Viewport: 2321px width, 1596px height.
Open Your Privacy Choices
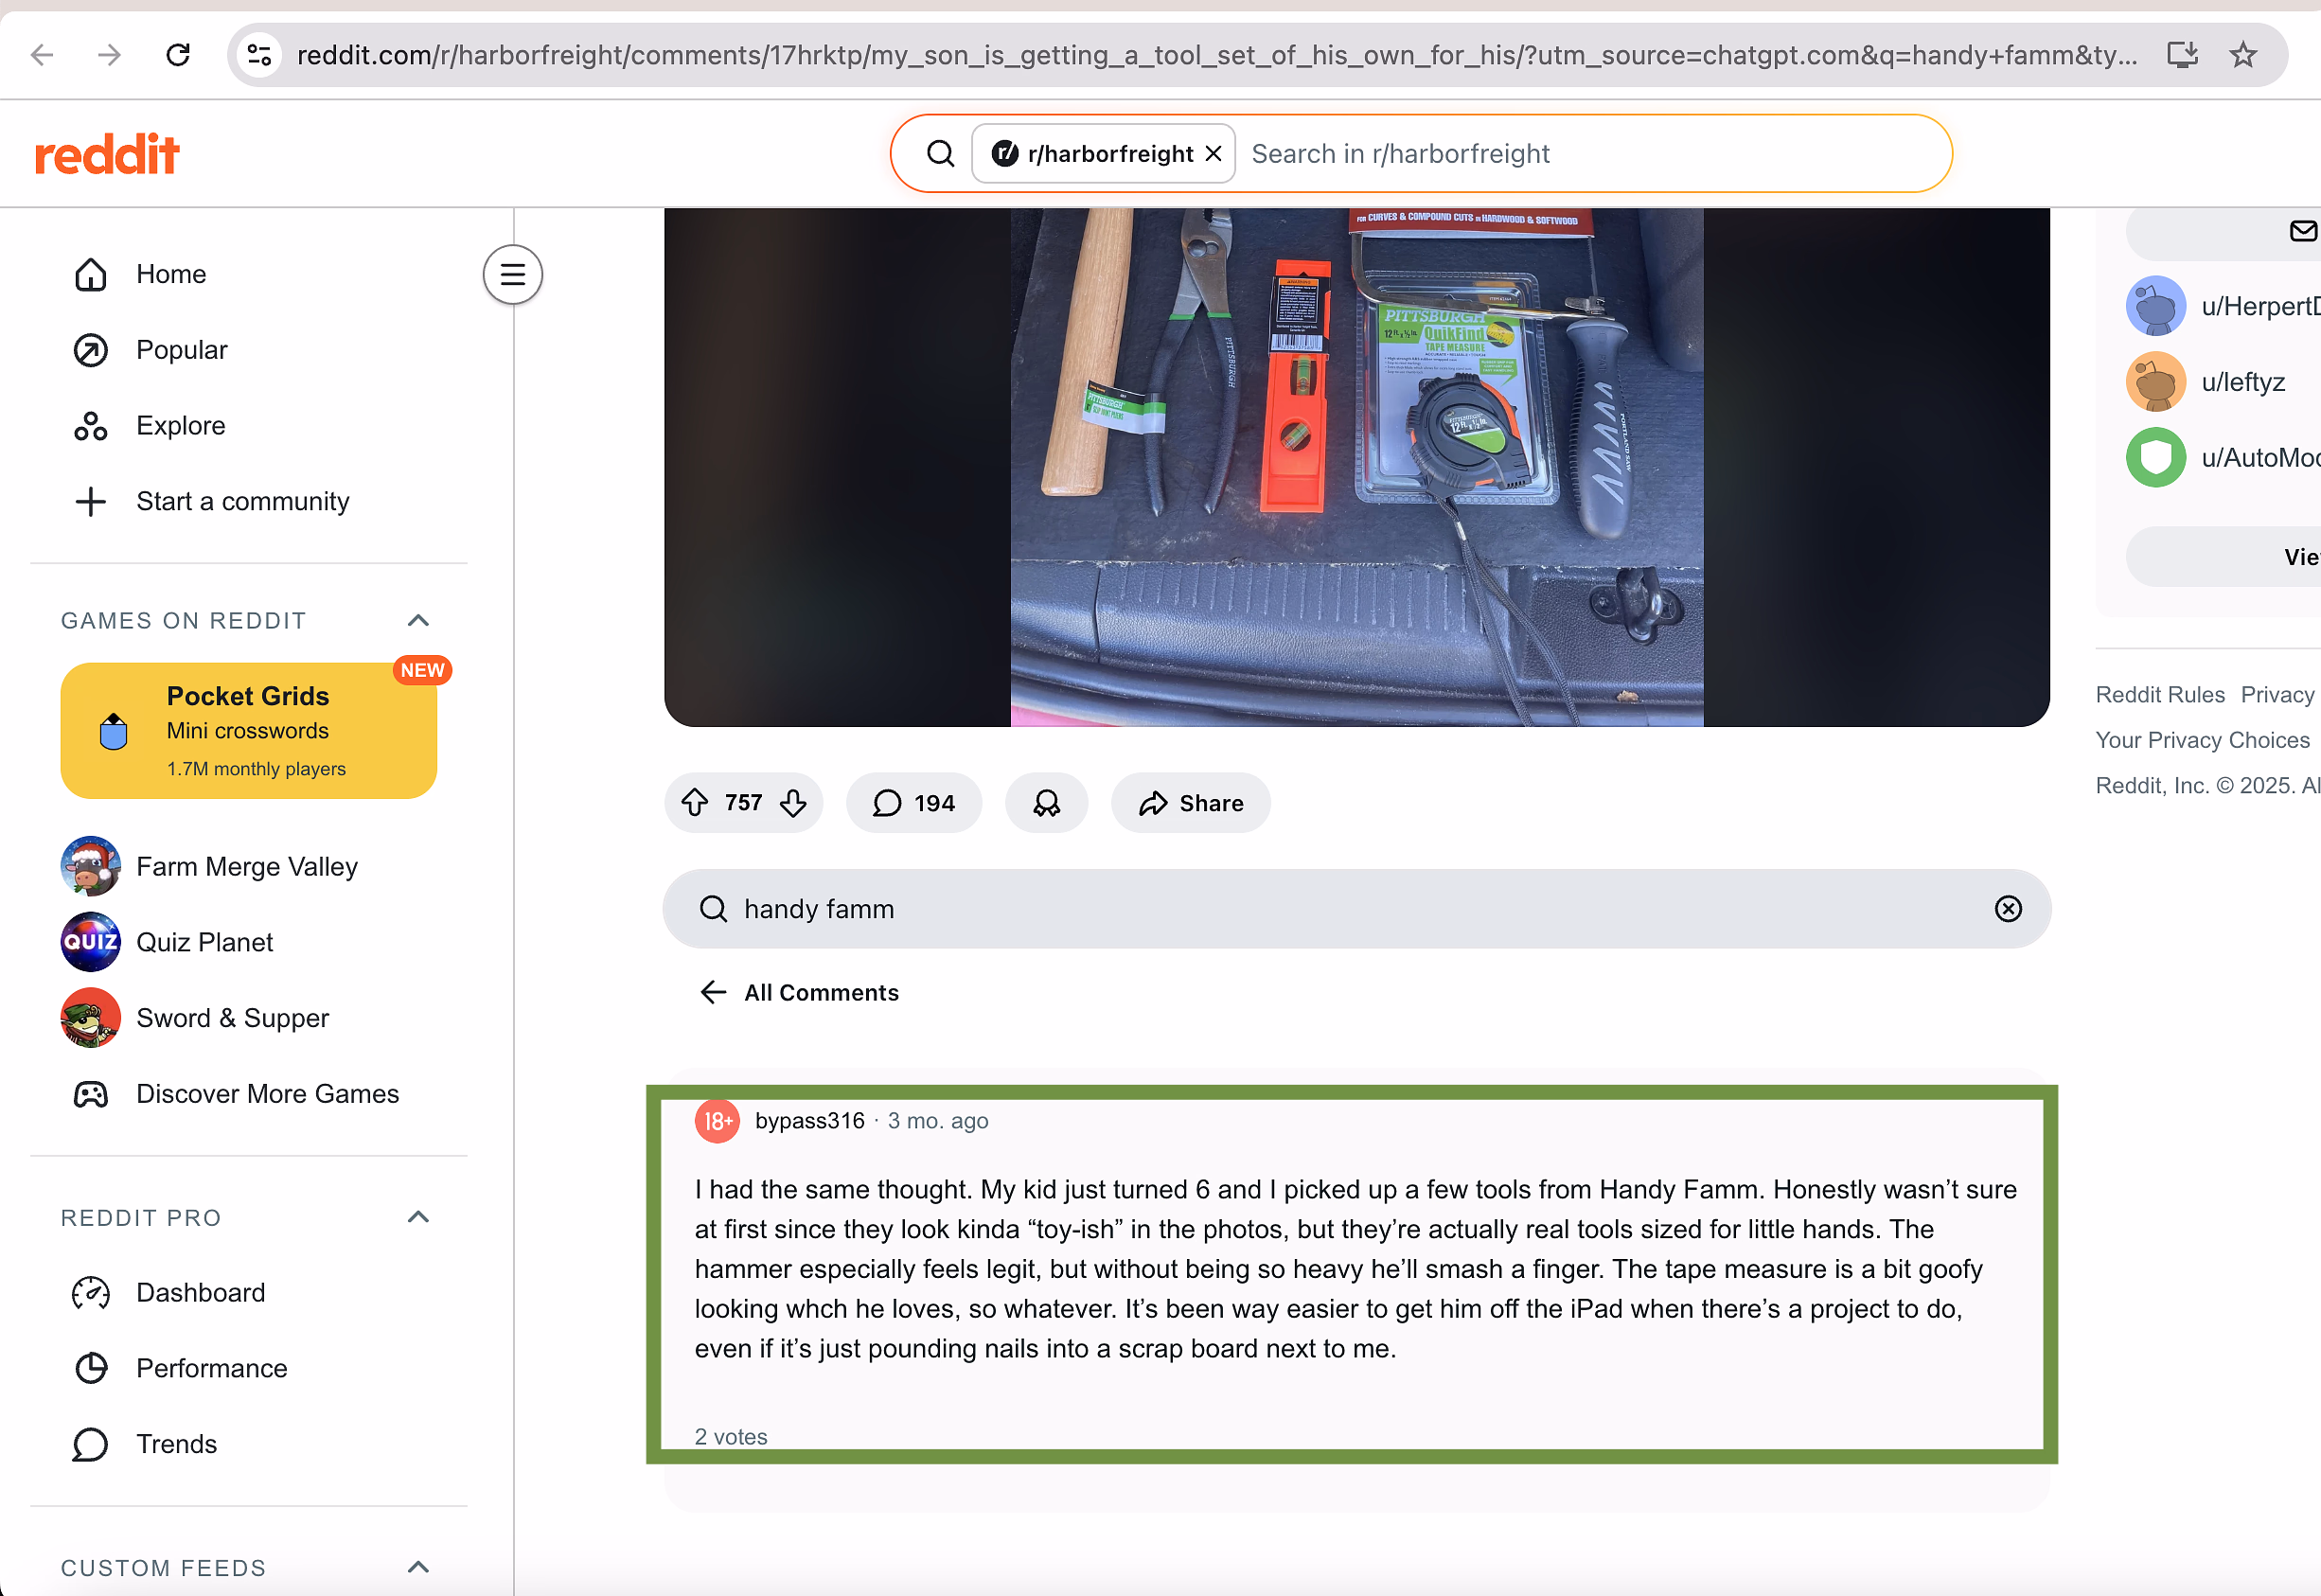point(2202,741)
